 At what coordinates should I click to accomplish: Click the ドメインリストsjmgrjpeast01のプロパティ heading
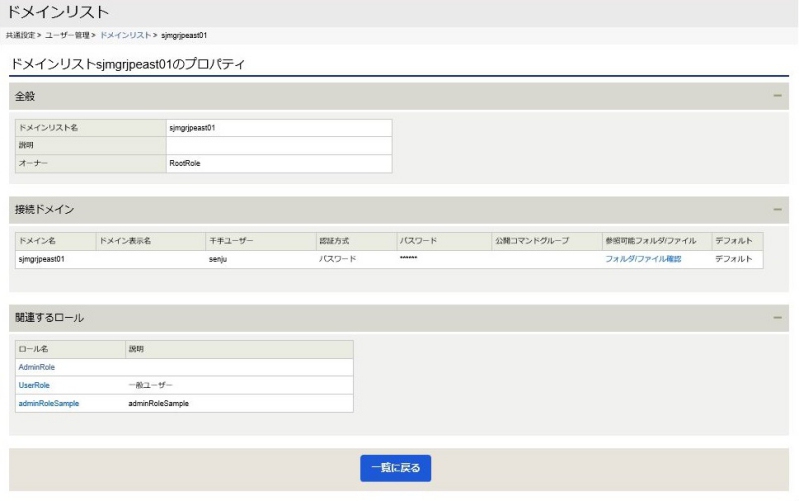coord(127,64)
